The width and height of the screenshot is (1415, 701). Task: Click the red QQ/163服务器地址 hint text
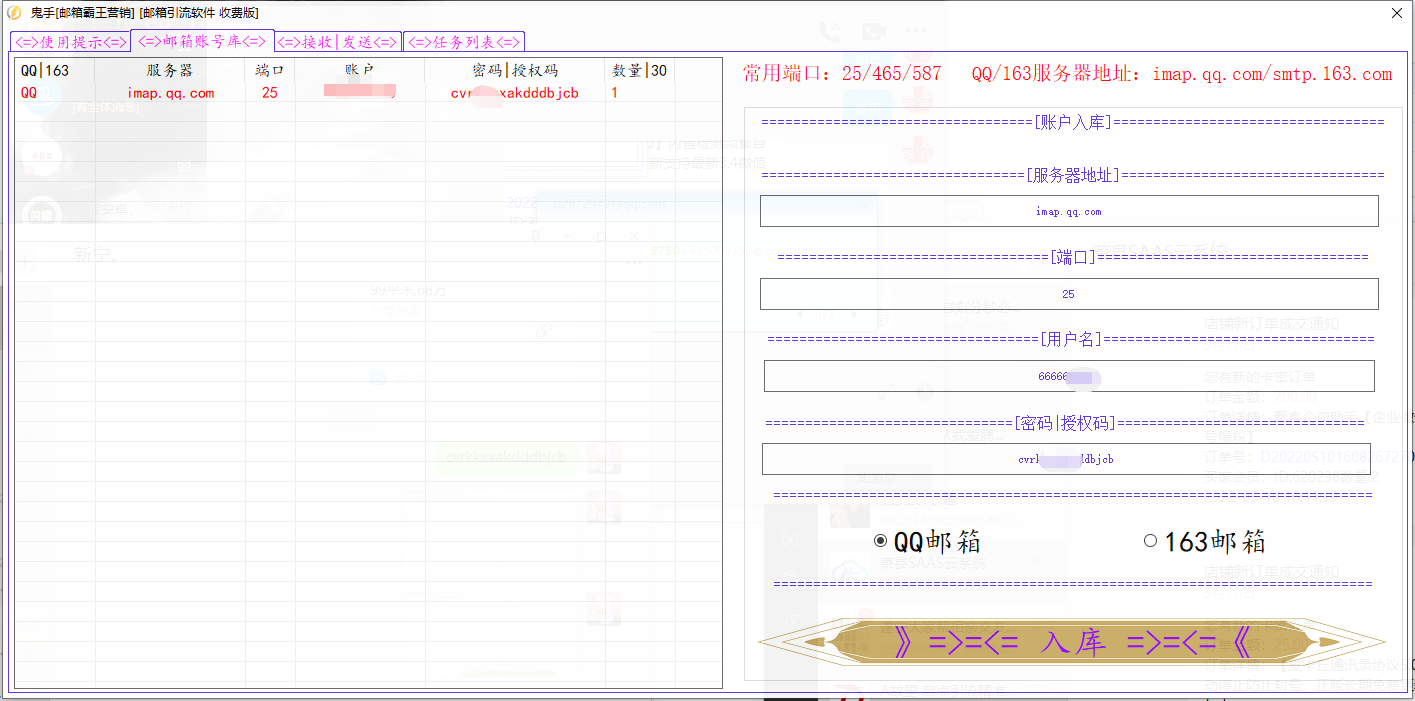pyautogui.click(x=1182, y=74)
